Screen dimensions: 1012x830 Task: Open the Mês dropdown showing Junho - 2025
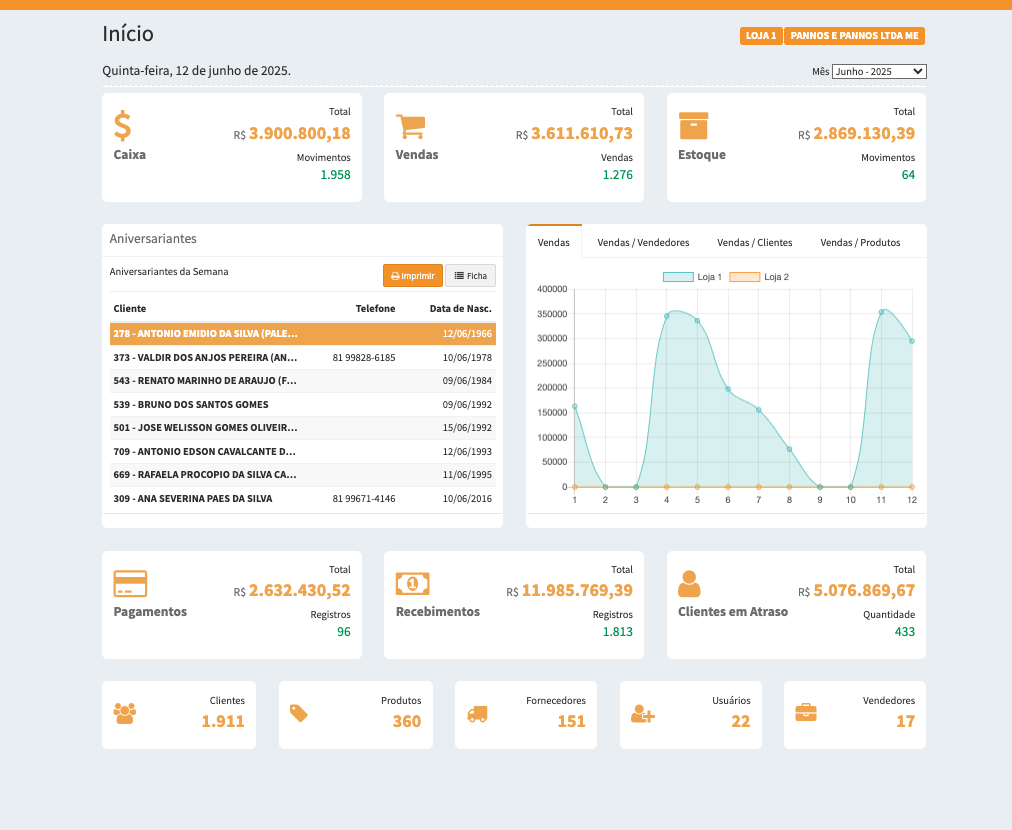pos(879,72)
